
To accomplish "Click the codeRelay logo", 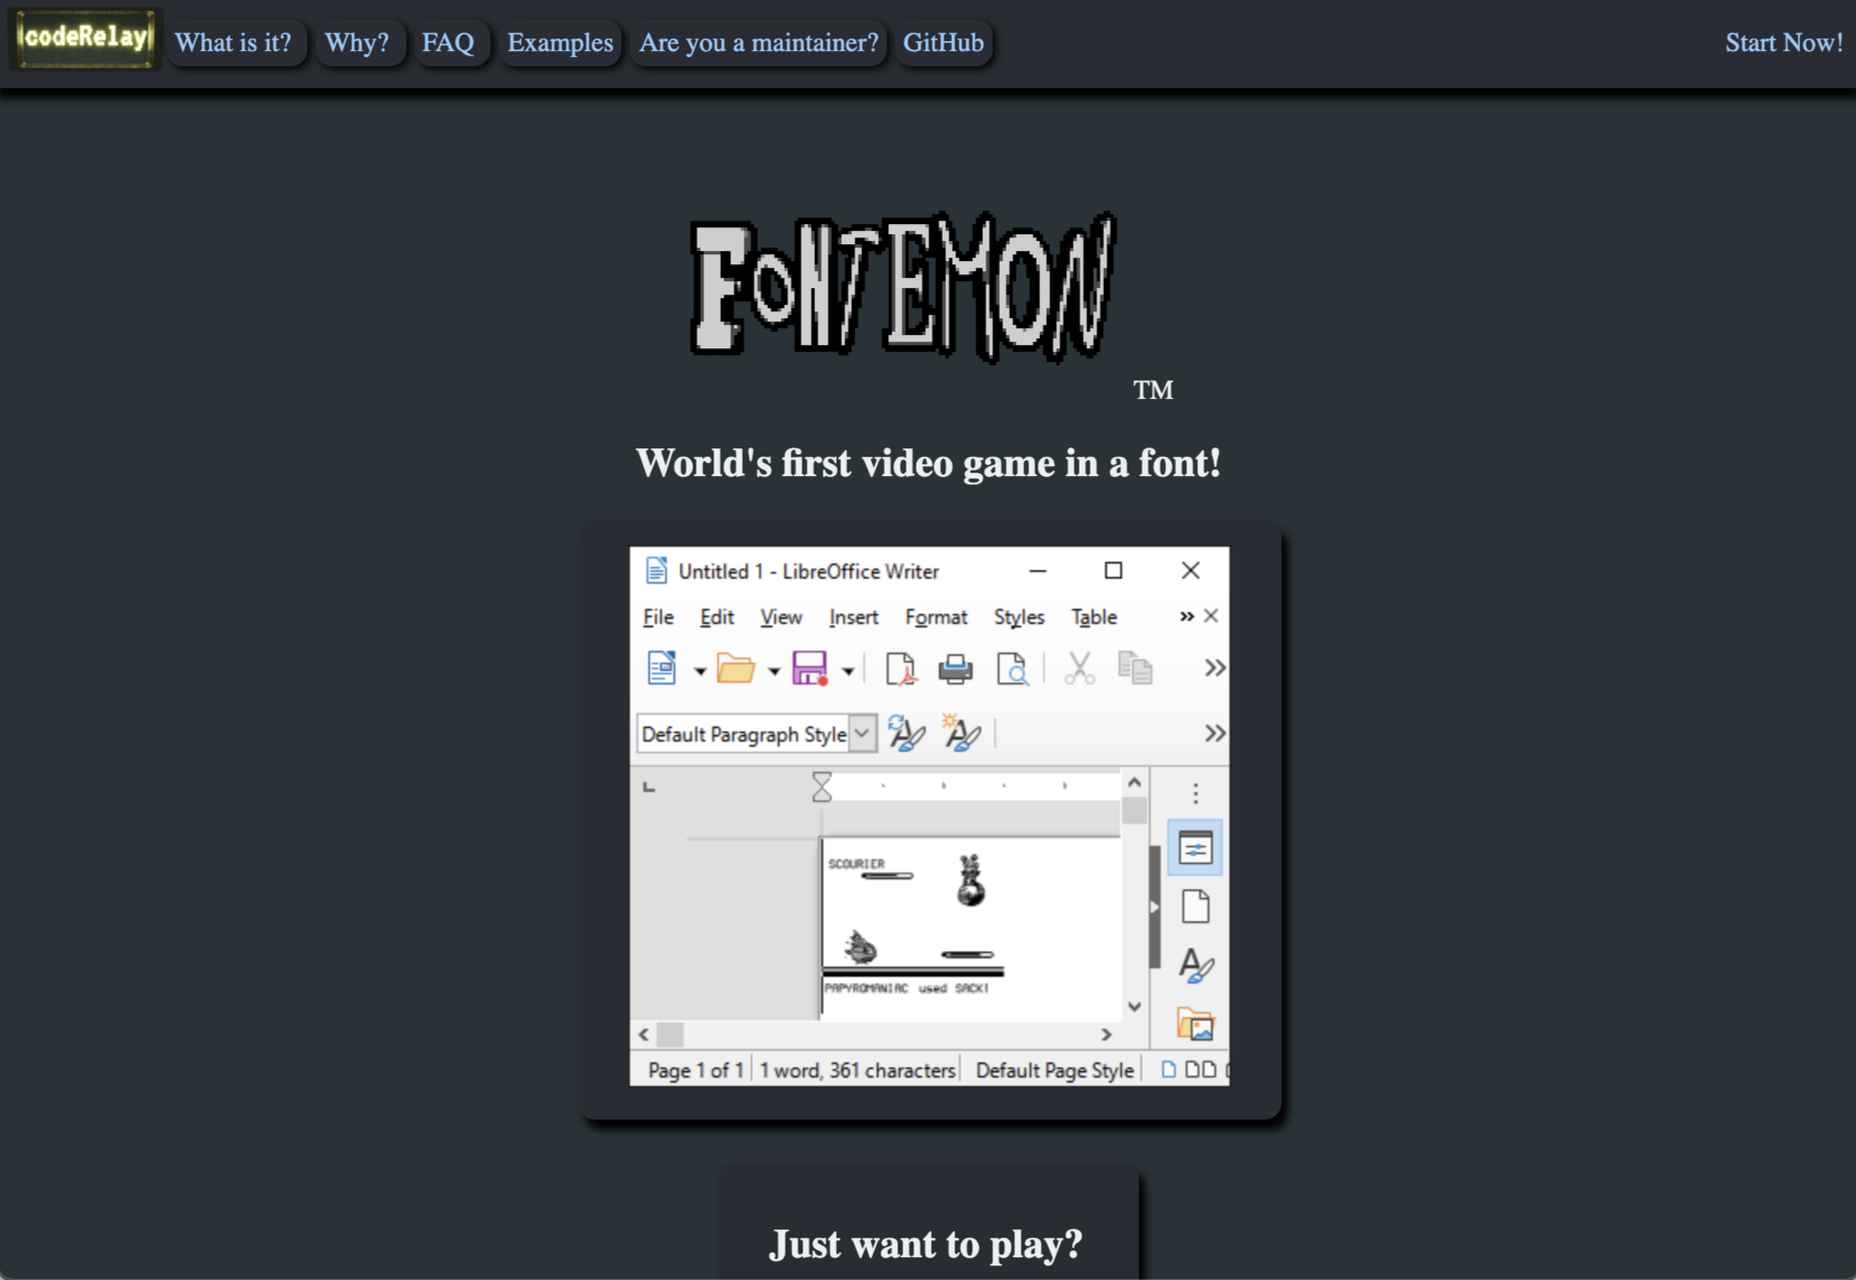I will [86, 40].
